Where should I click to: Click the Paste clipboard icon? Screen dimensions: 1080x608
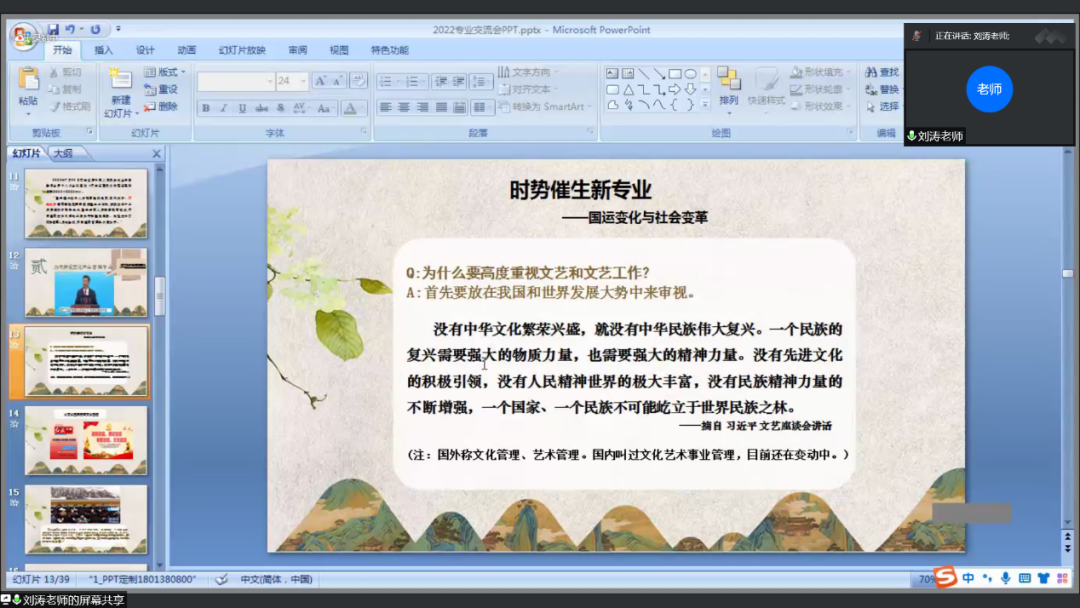[x=28, y=82]
